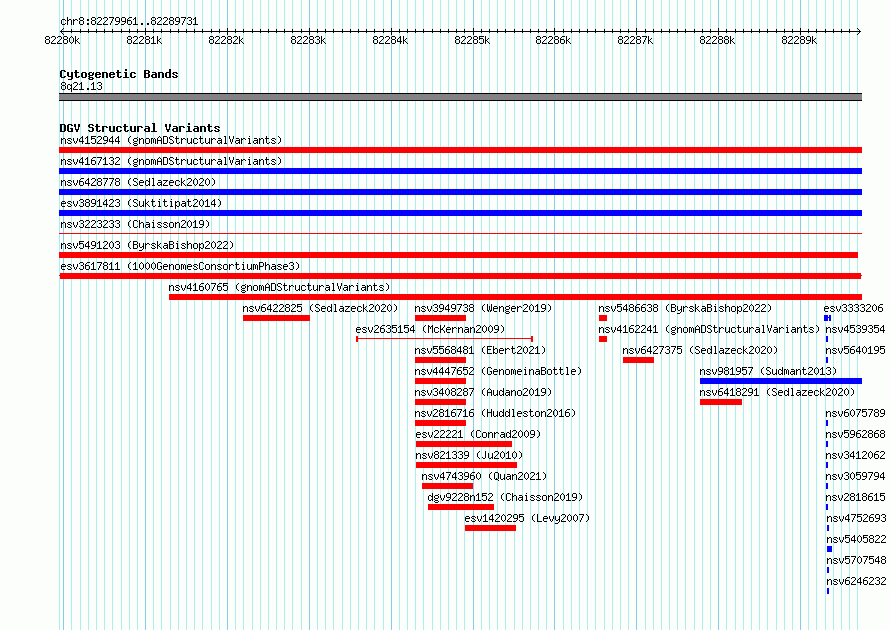The image size is (890, 630).
Task: Click the blue esv3891423 full-width bar
Action: [x=460, y=213]
